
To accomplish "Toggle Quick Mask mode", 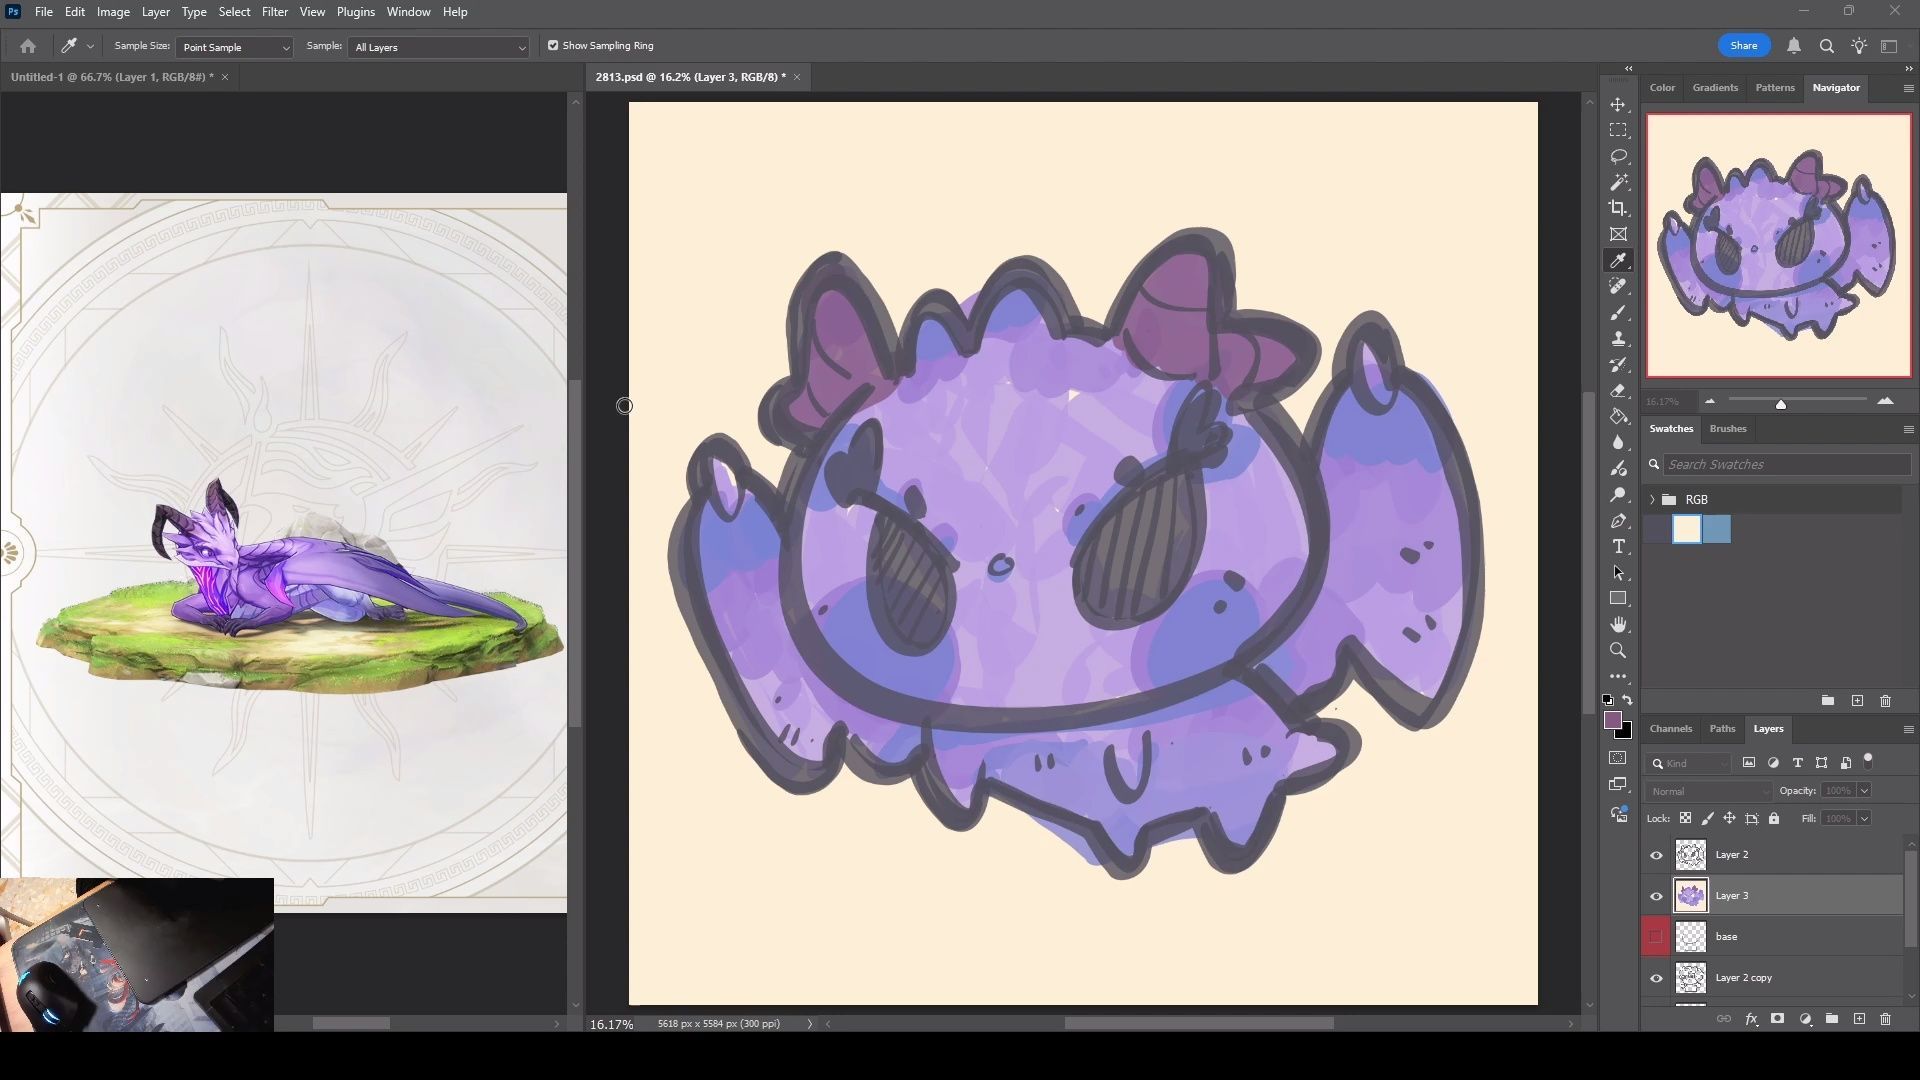I will 1618,758.
